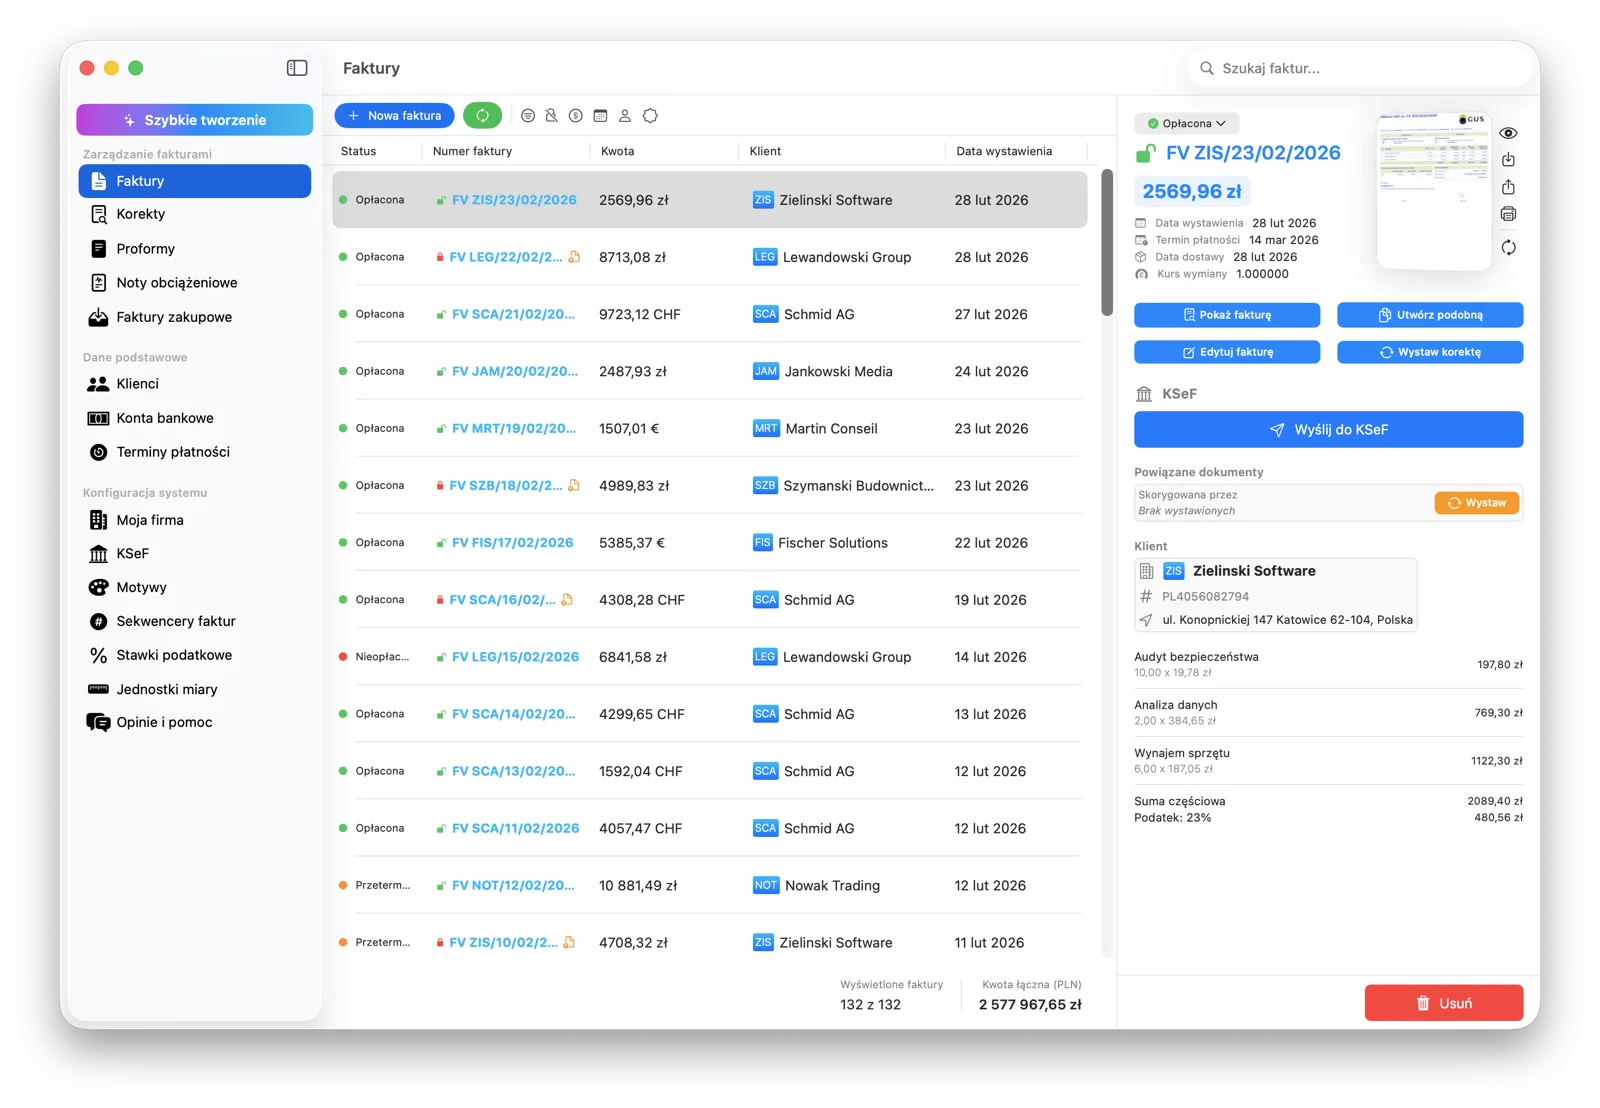Click the regenerate arrows icon below printer
1600x1108 pixels.
pyautogui.click(x=1508, y=248)
